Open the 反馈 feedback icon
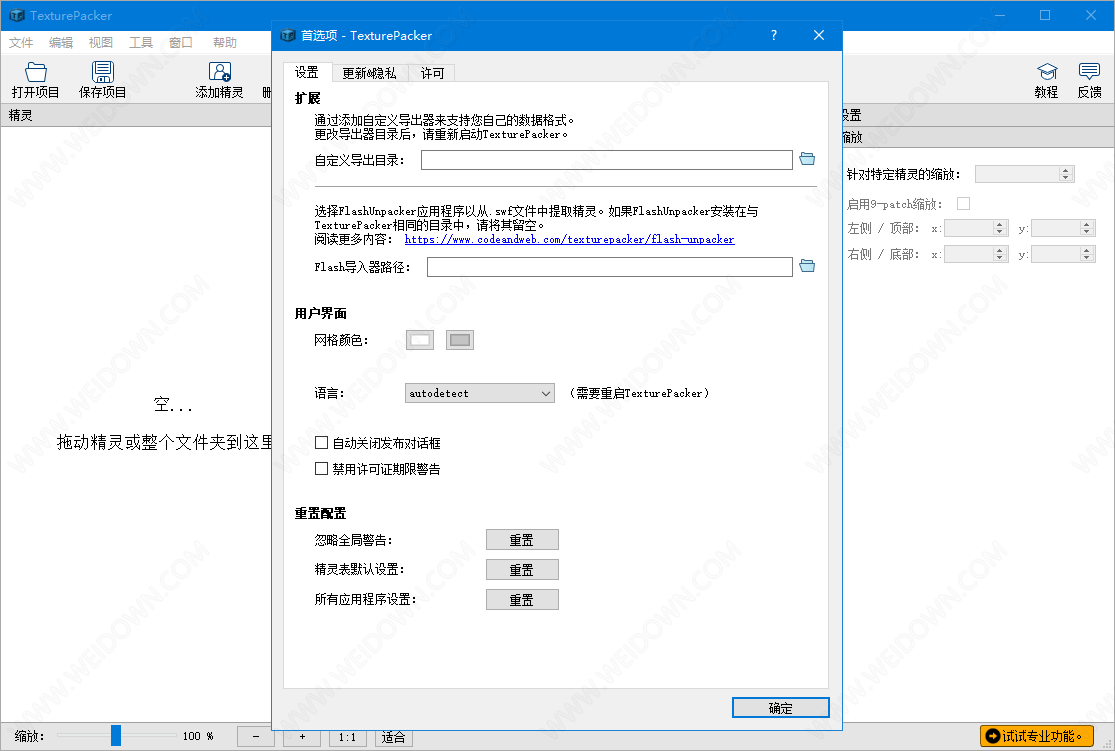 (1089, 72)
